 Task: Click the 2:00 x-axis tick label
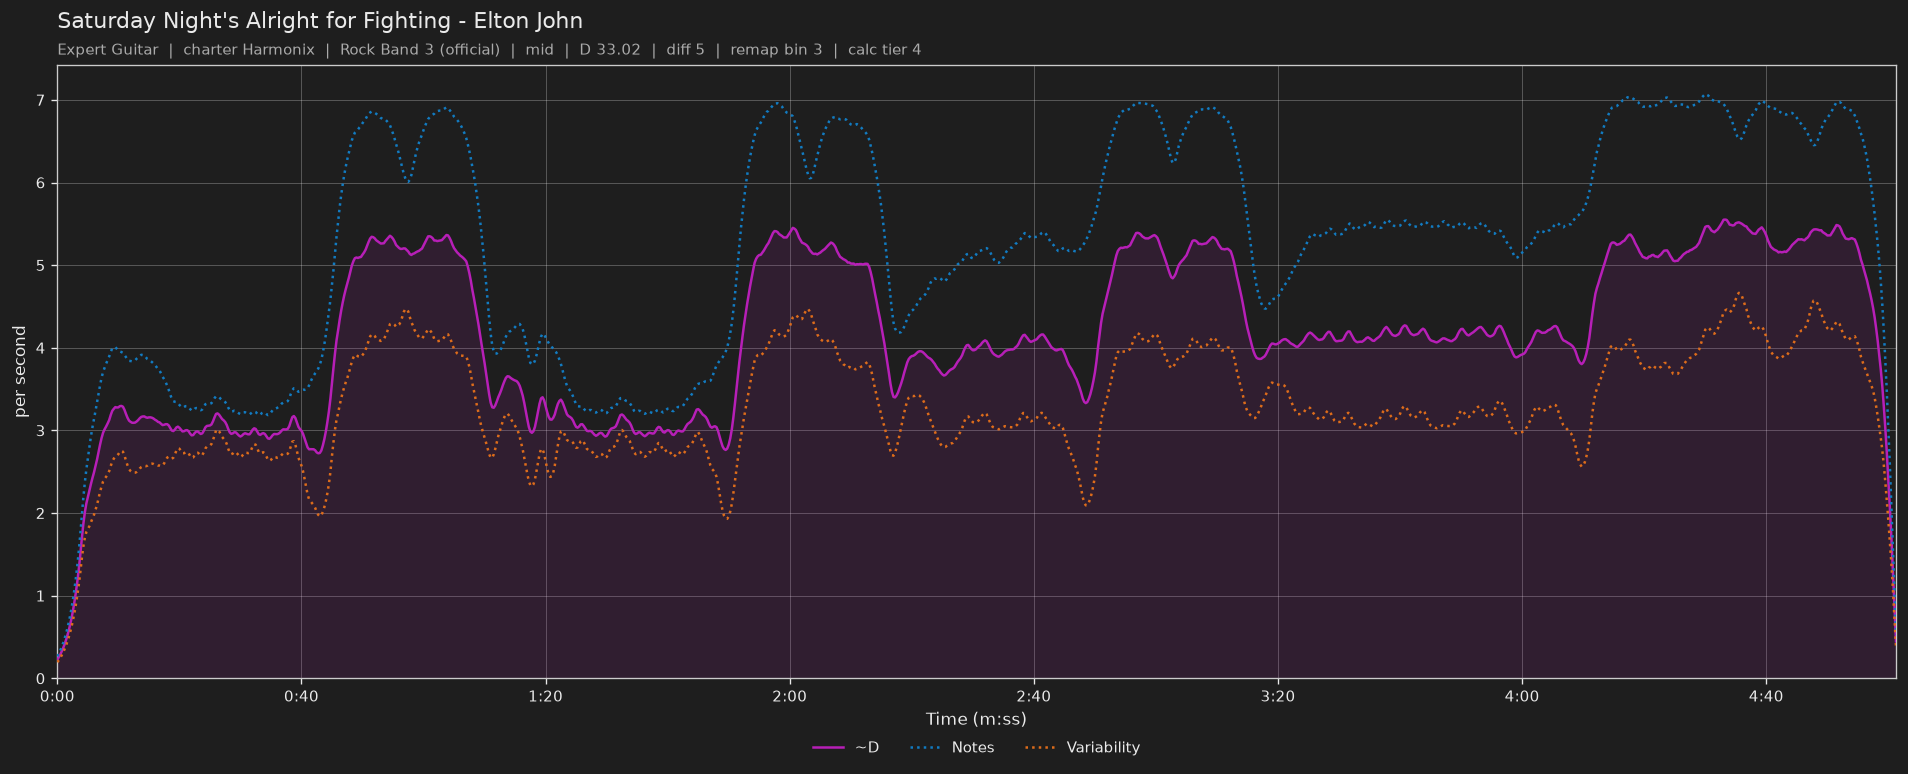(789, 696)
